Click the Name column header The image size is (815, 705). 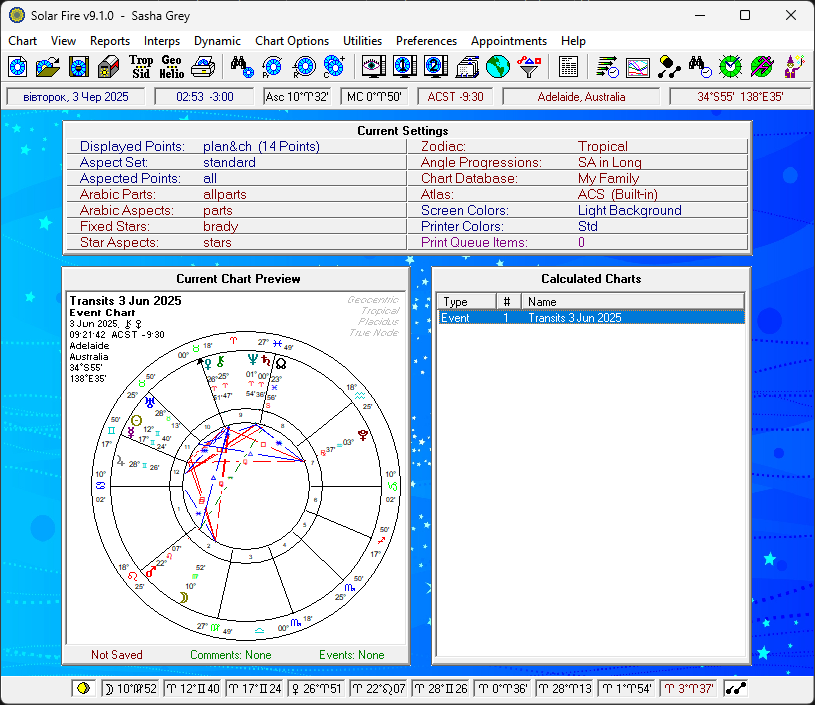(x=633, y=302)
